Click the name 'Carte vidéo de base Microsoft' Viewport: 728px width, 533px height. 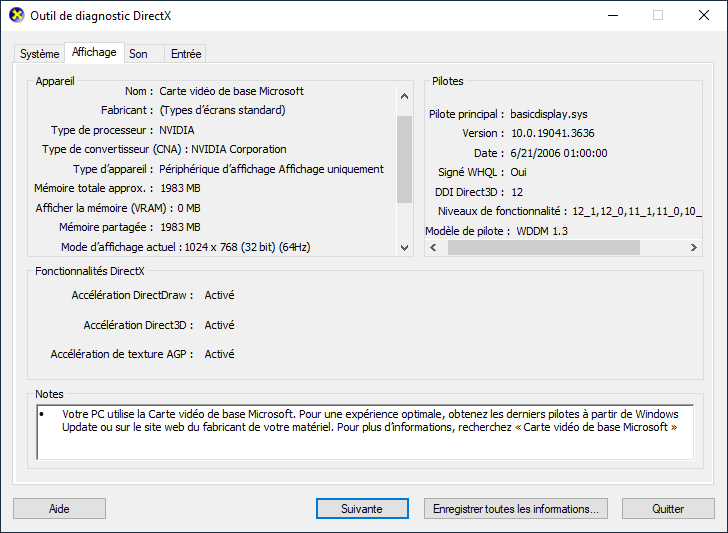(231, 91)
